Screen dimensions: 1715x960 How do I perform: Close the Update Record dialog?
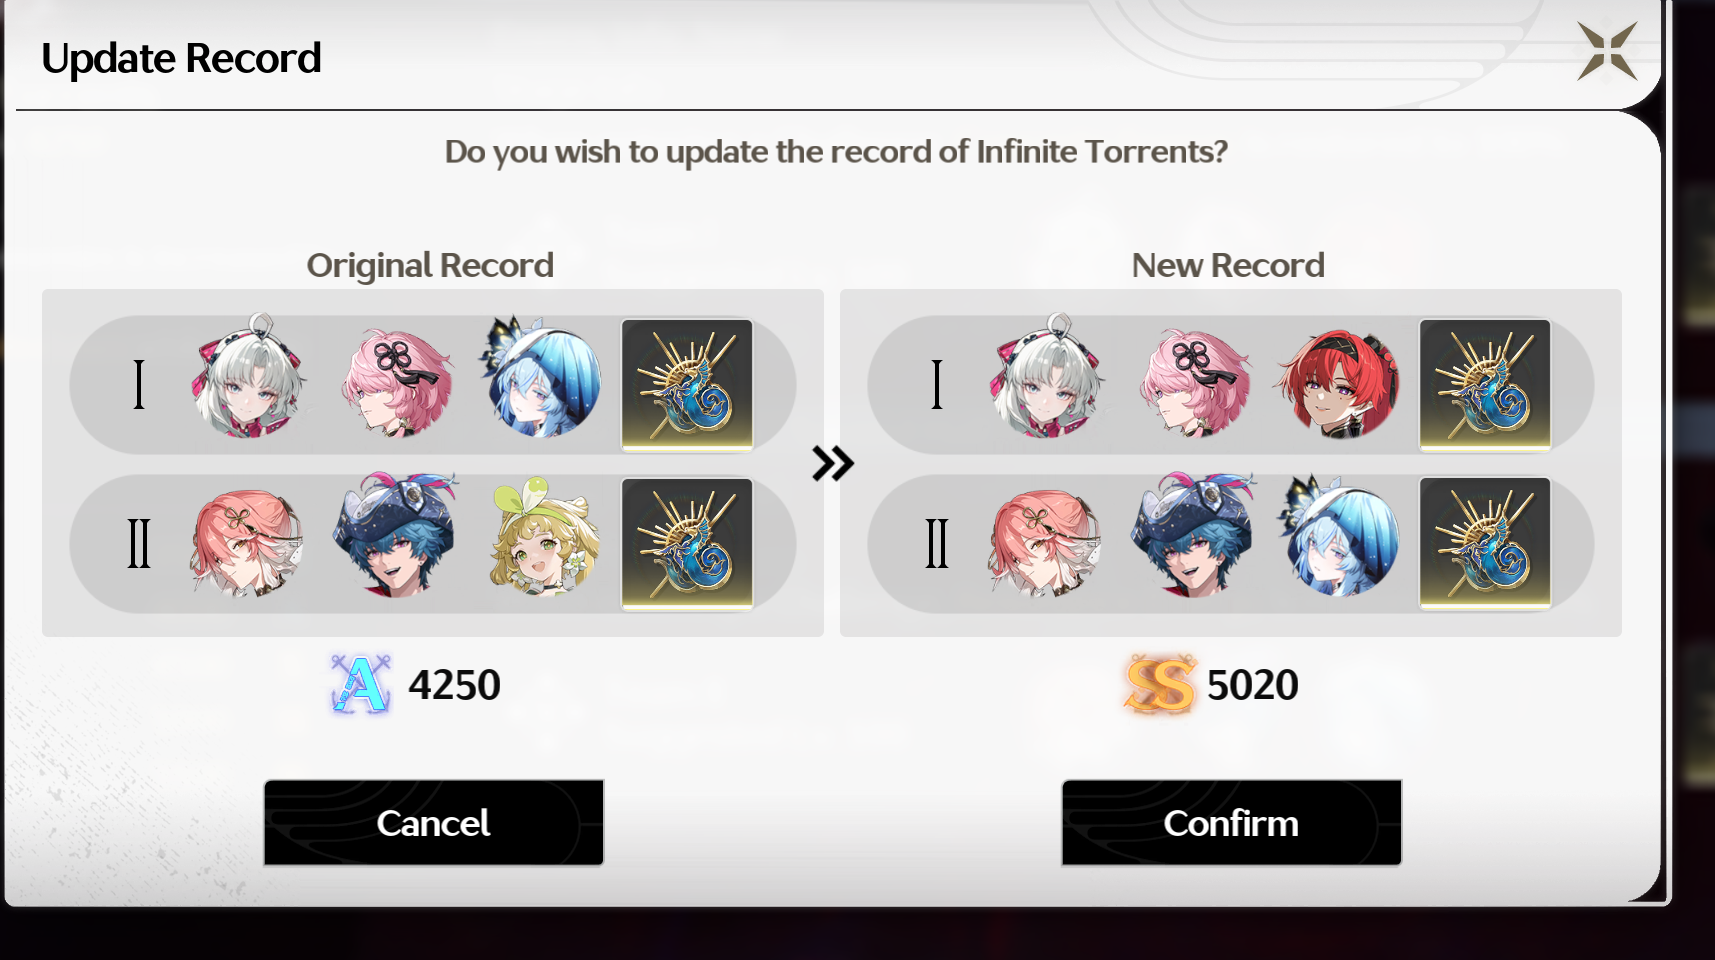pos(1607,51)
